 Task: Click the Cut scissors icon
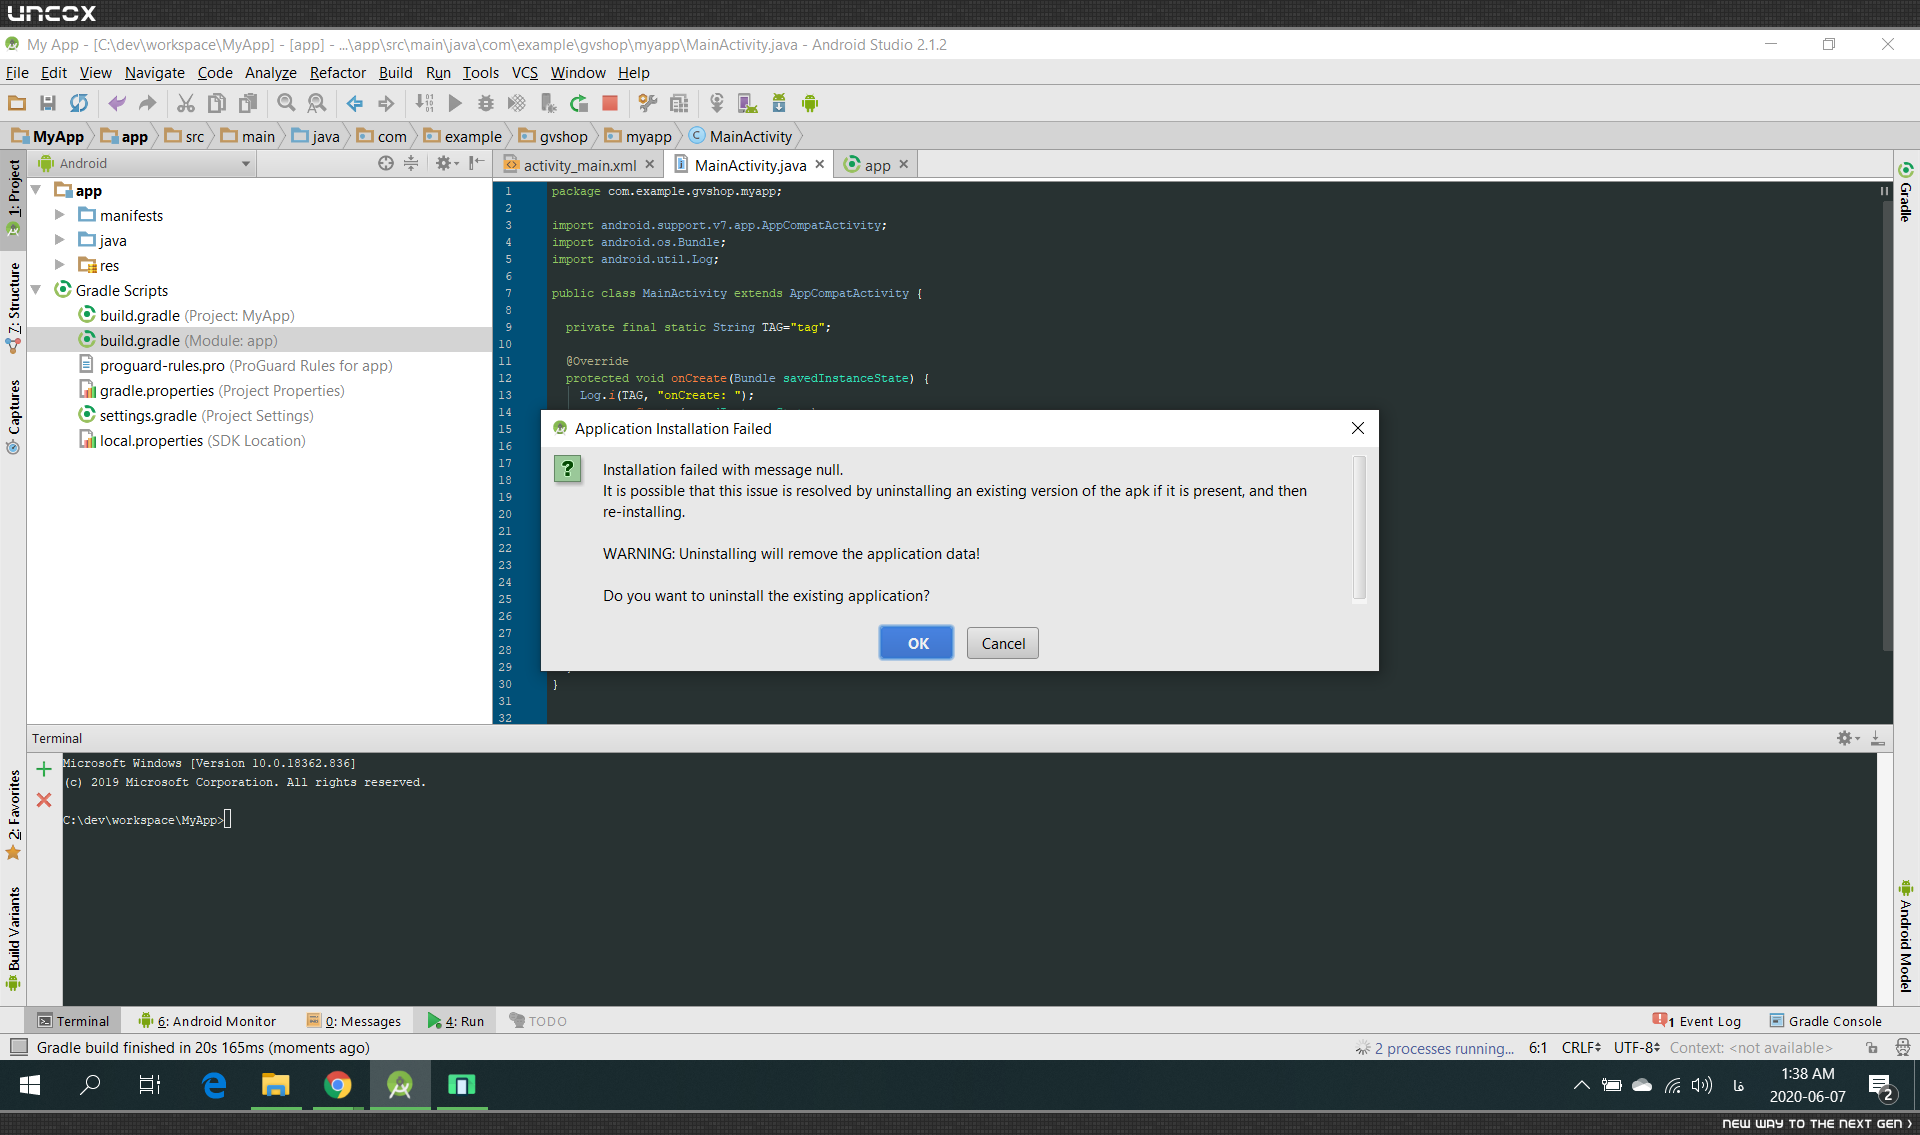click(x=186, y=103)
